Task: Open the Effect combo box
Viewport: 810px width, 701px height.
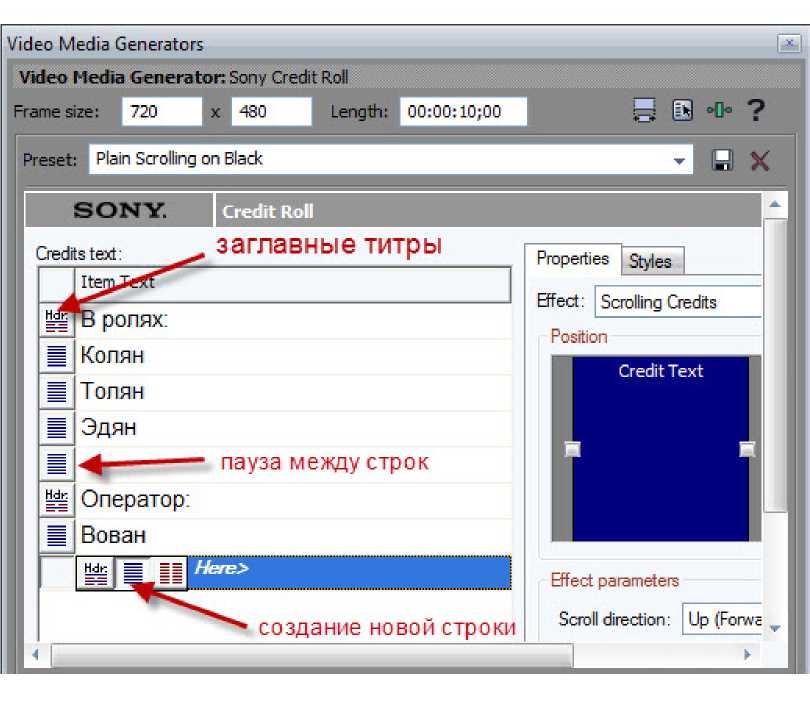Action: point(678,302)
